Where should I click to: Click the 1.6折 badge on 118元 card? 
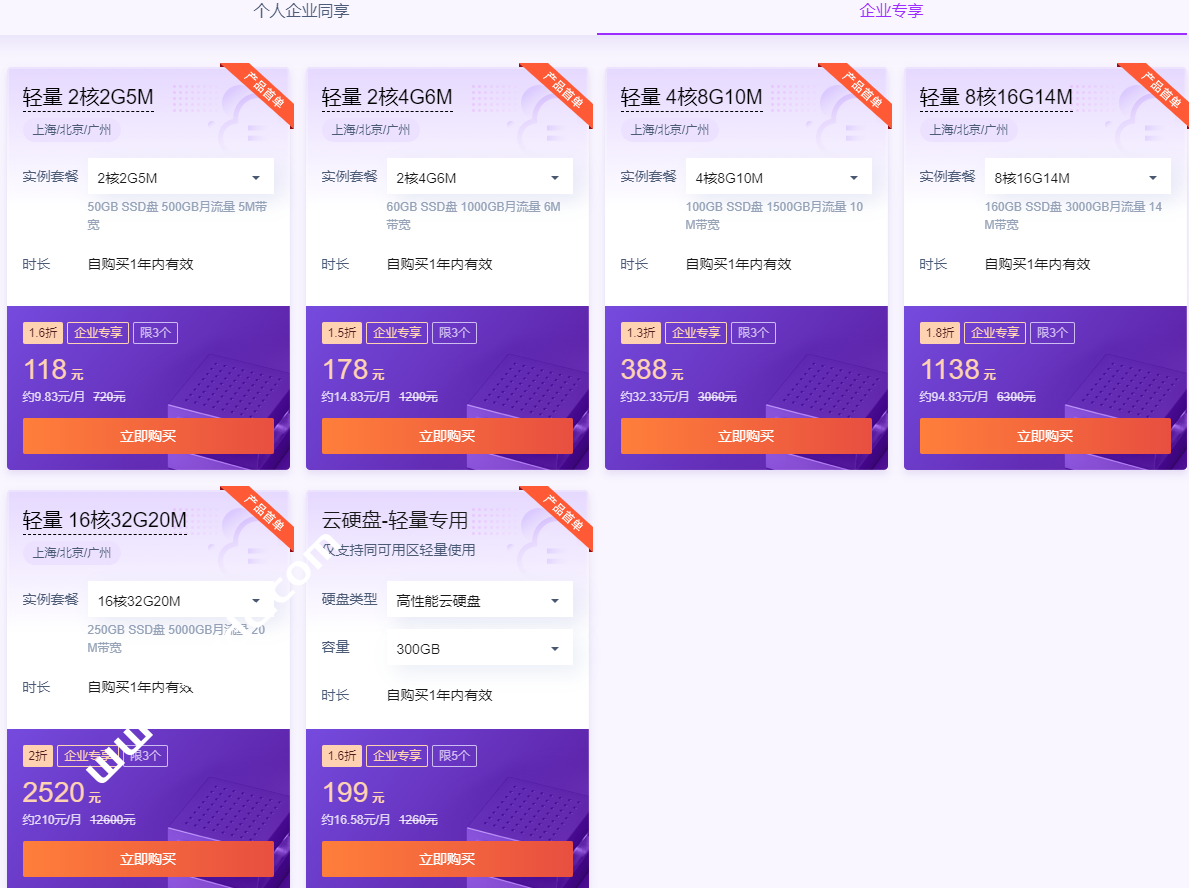[x=43, y=333]
